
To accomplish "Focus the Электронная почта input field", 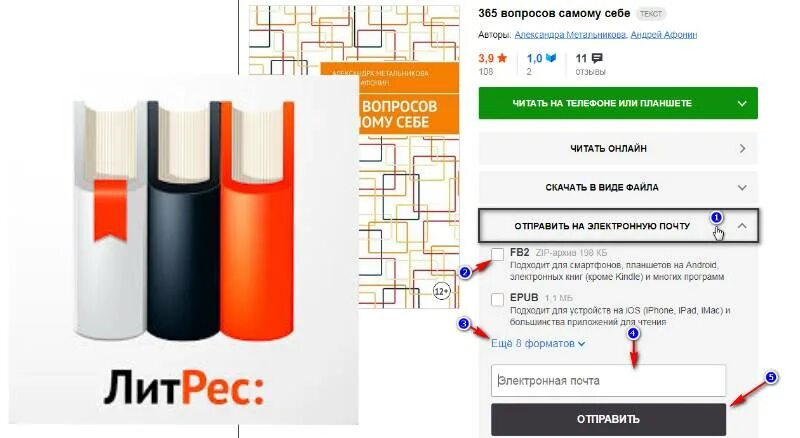I will [x=608, y=380].
